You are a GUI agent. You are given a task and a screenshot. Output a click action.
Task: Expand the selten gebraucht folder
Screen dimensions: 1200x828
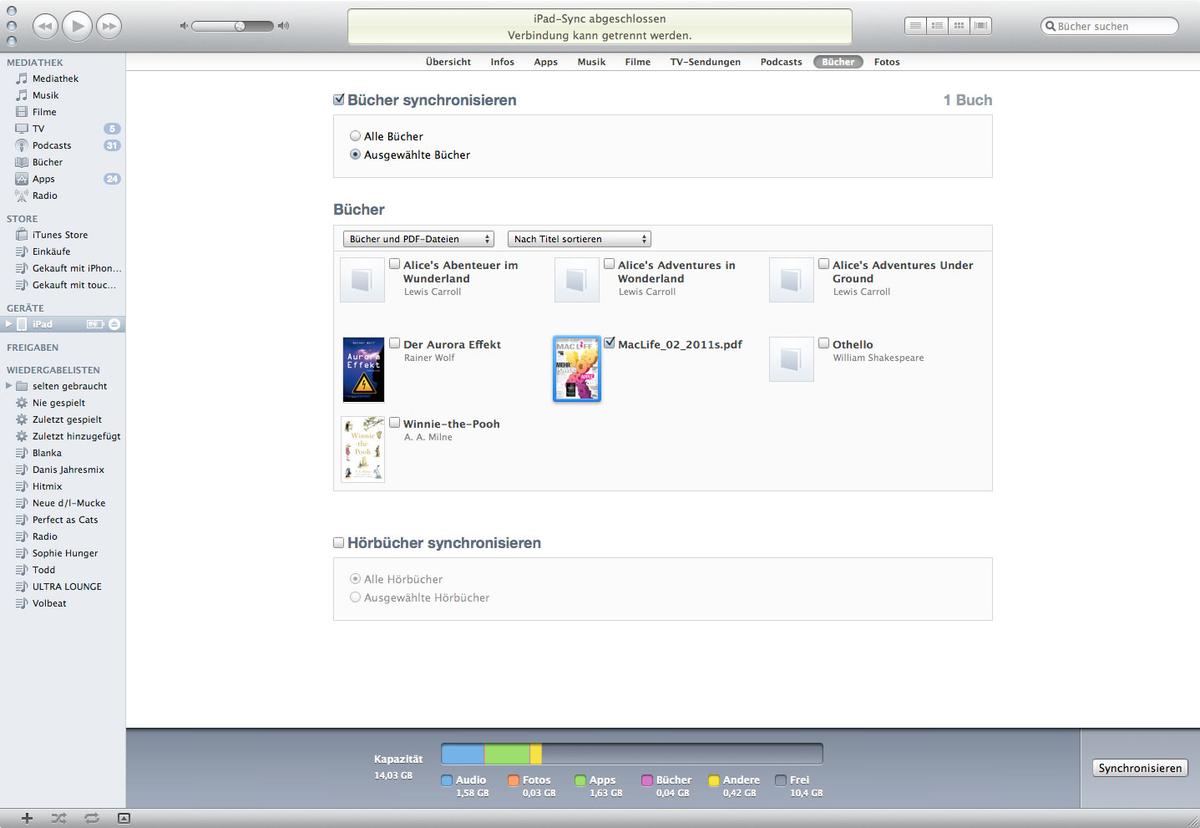9,386
